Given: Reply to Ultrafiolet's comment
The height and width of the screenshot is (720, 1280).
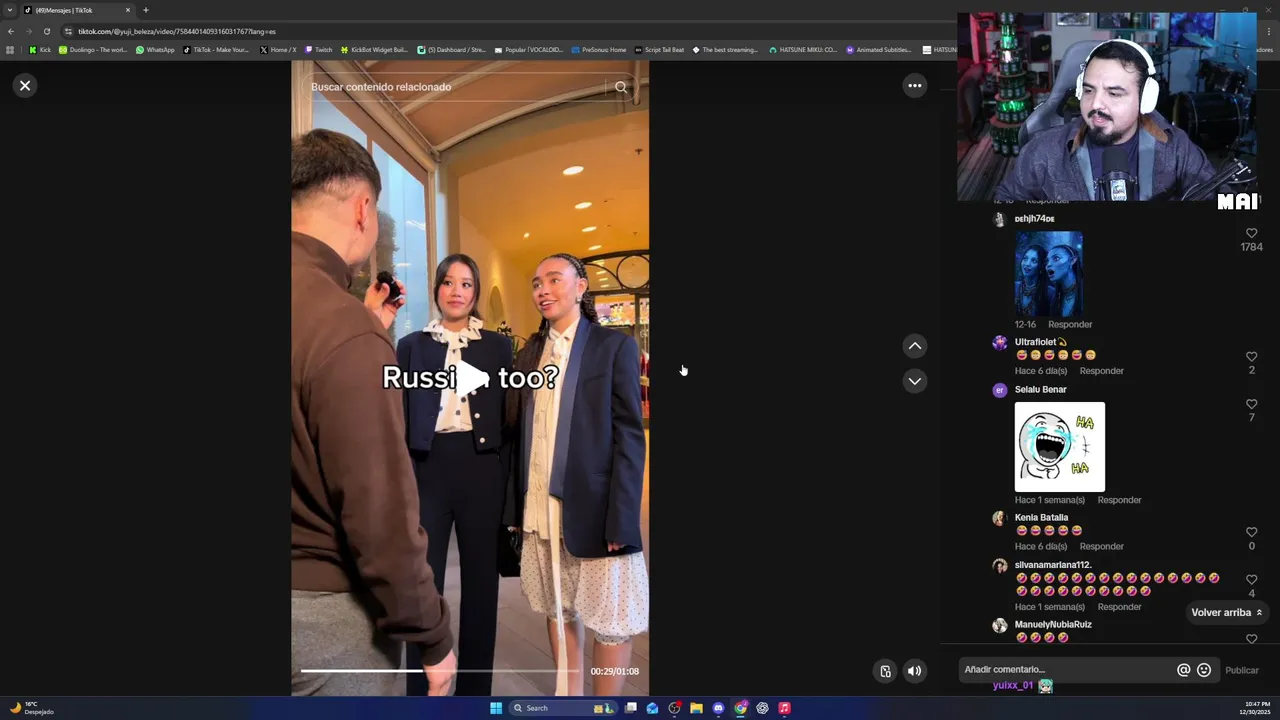Looking at the screenshot, I should pyautogui.click(x=1102, y=371).
